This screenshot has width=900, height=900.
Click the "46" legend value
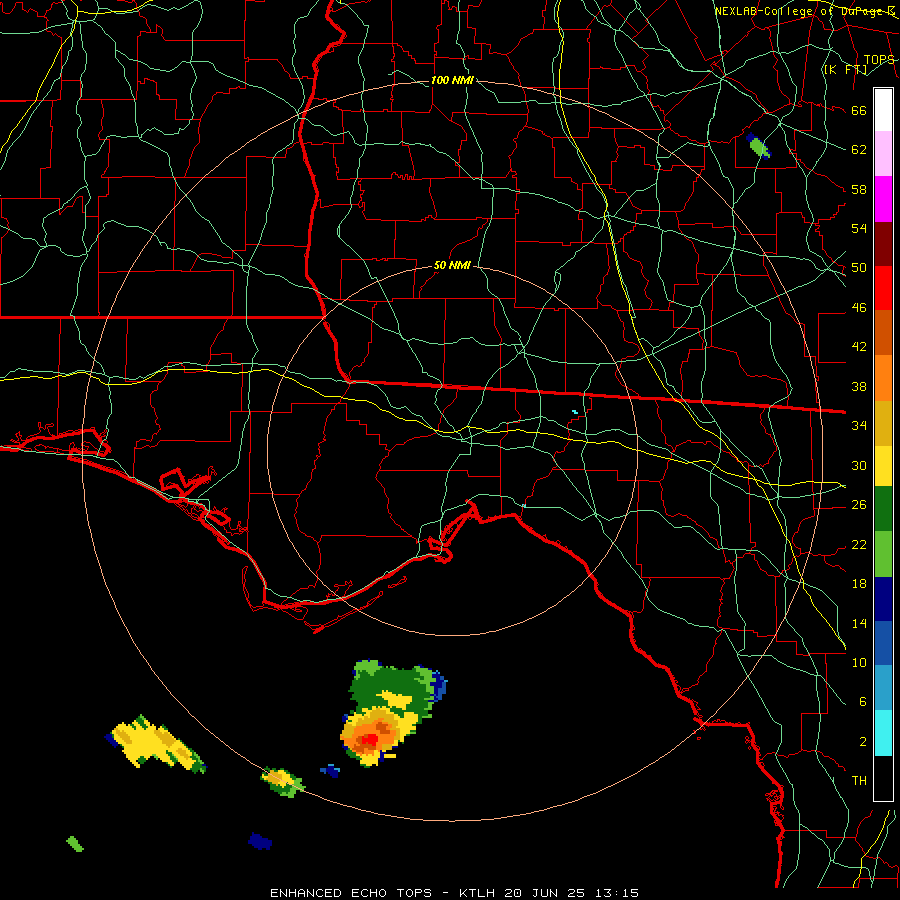pyautogui.click(x=859, y=308)
